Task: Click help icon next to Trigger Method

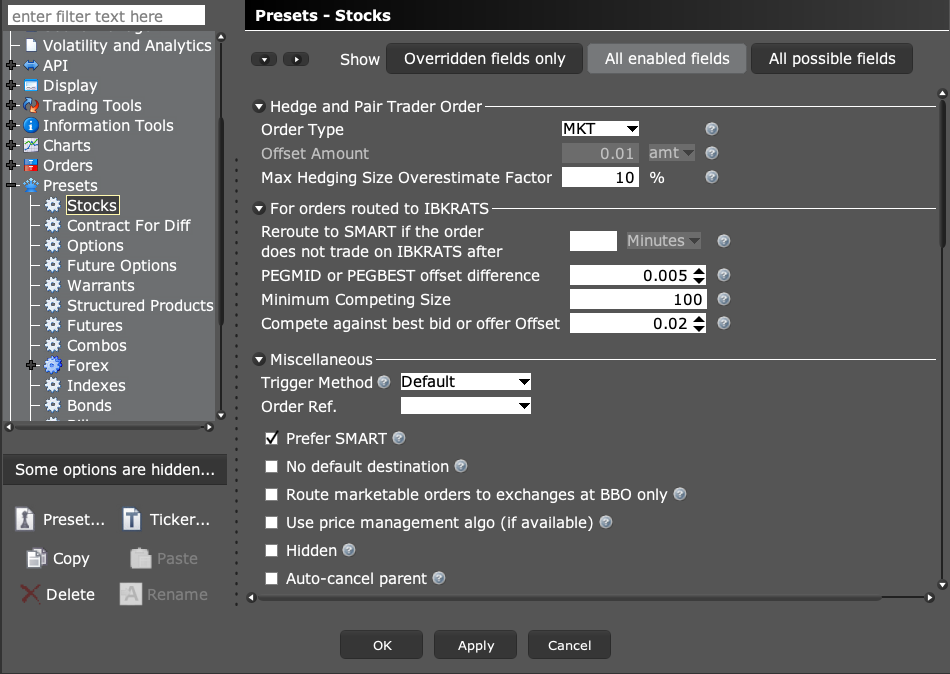Action: coord(384,382)
